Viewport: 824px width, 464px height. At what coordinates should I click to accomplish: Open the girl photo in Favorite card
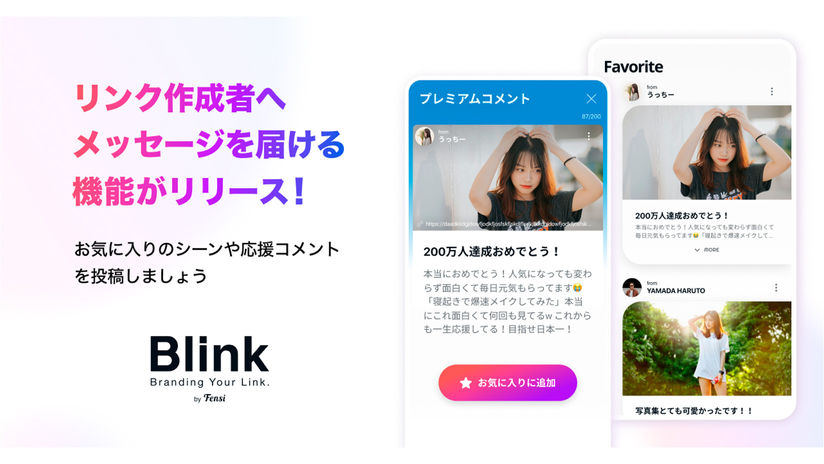(707, 152)
